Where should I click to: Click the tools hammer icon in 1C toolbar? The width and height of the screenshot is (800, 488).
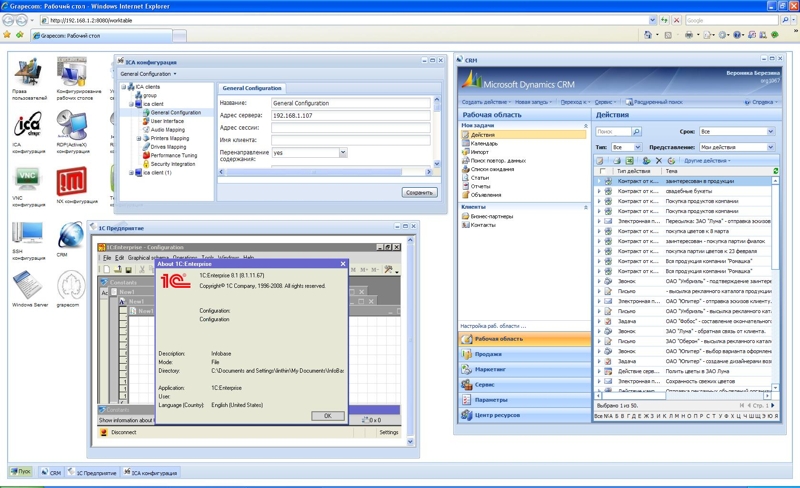tap(389, 269)
